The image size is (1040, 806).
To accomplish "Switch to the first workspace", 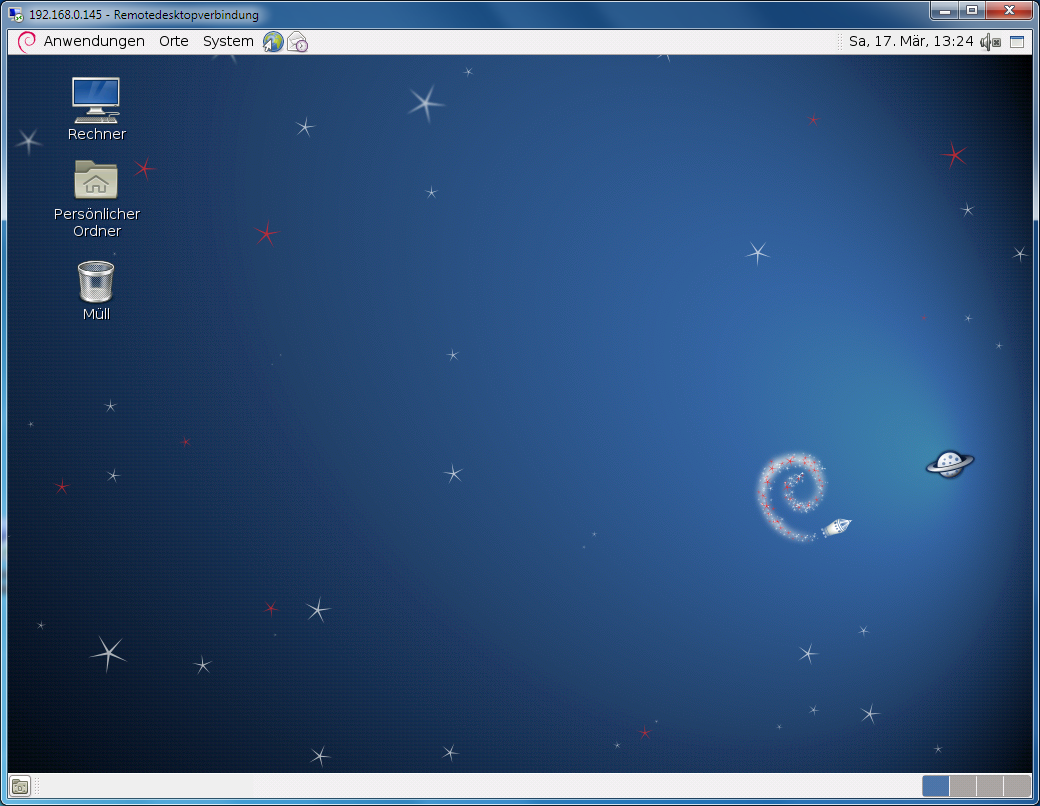I will 936,786.
